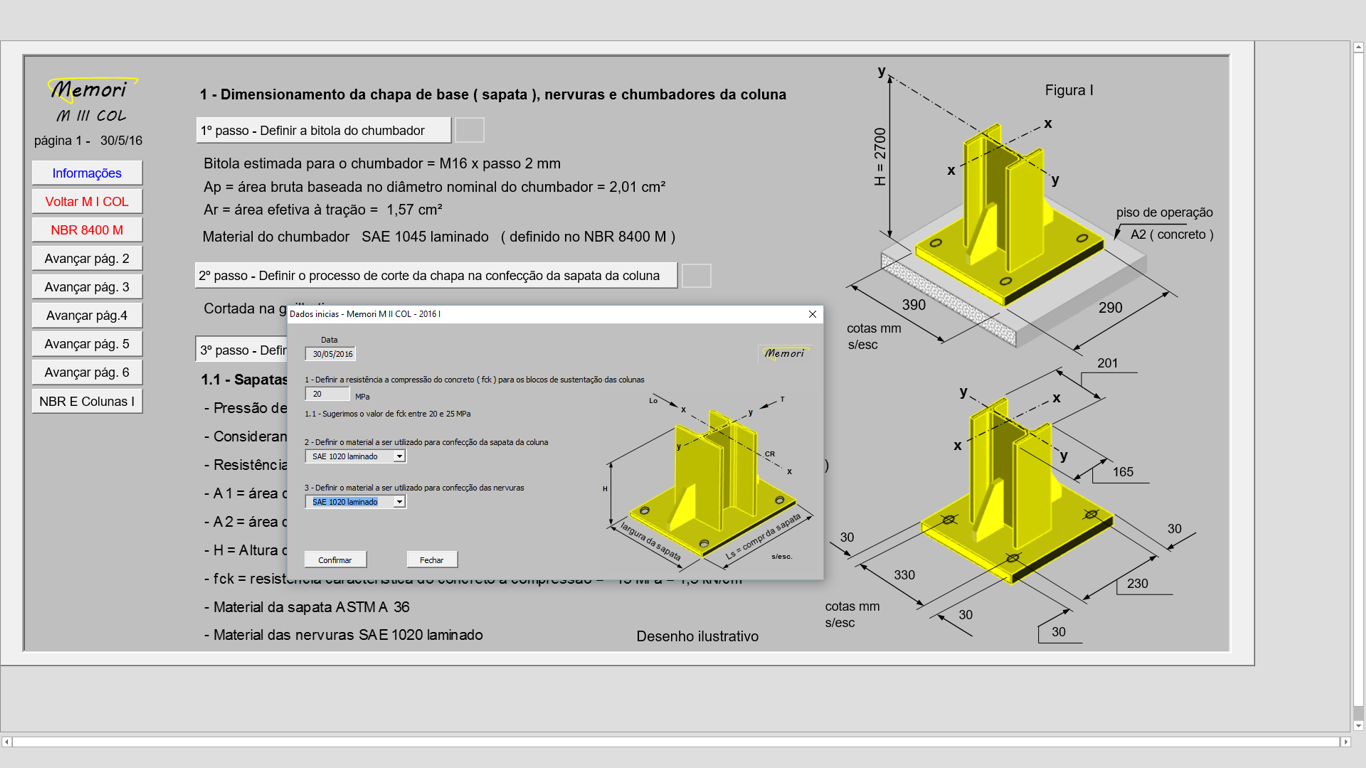The width and height of the screenshot is (1366, 768).
Task: Go to Avançar pág. 3
Action: [x=87, y=287]
